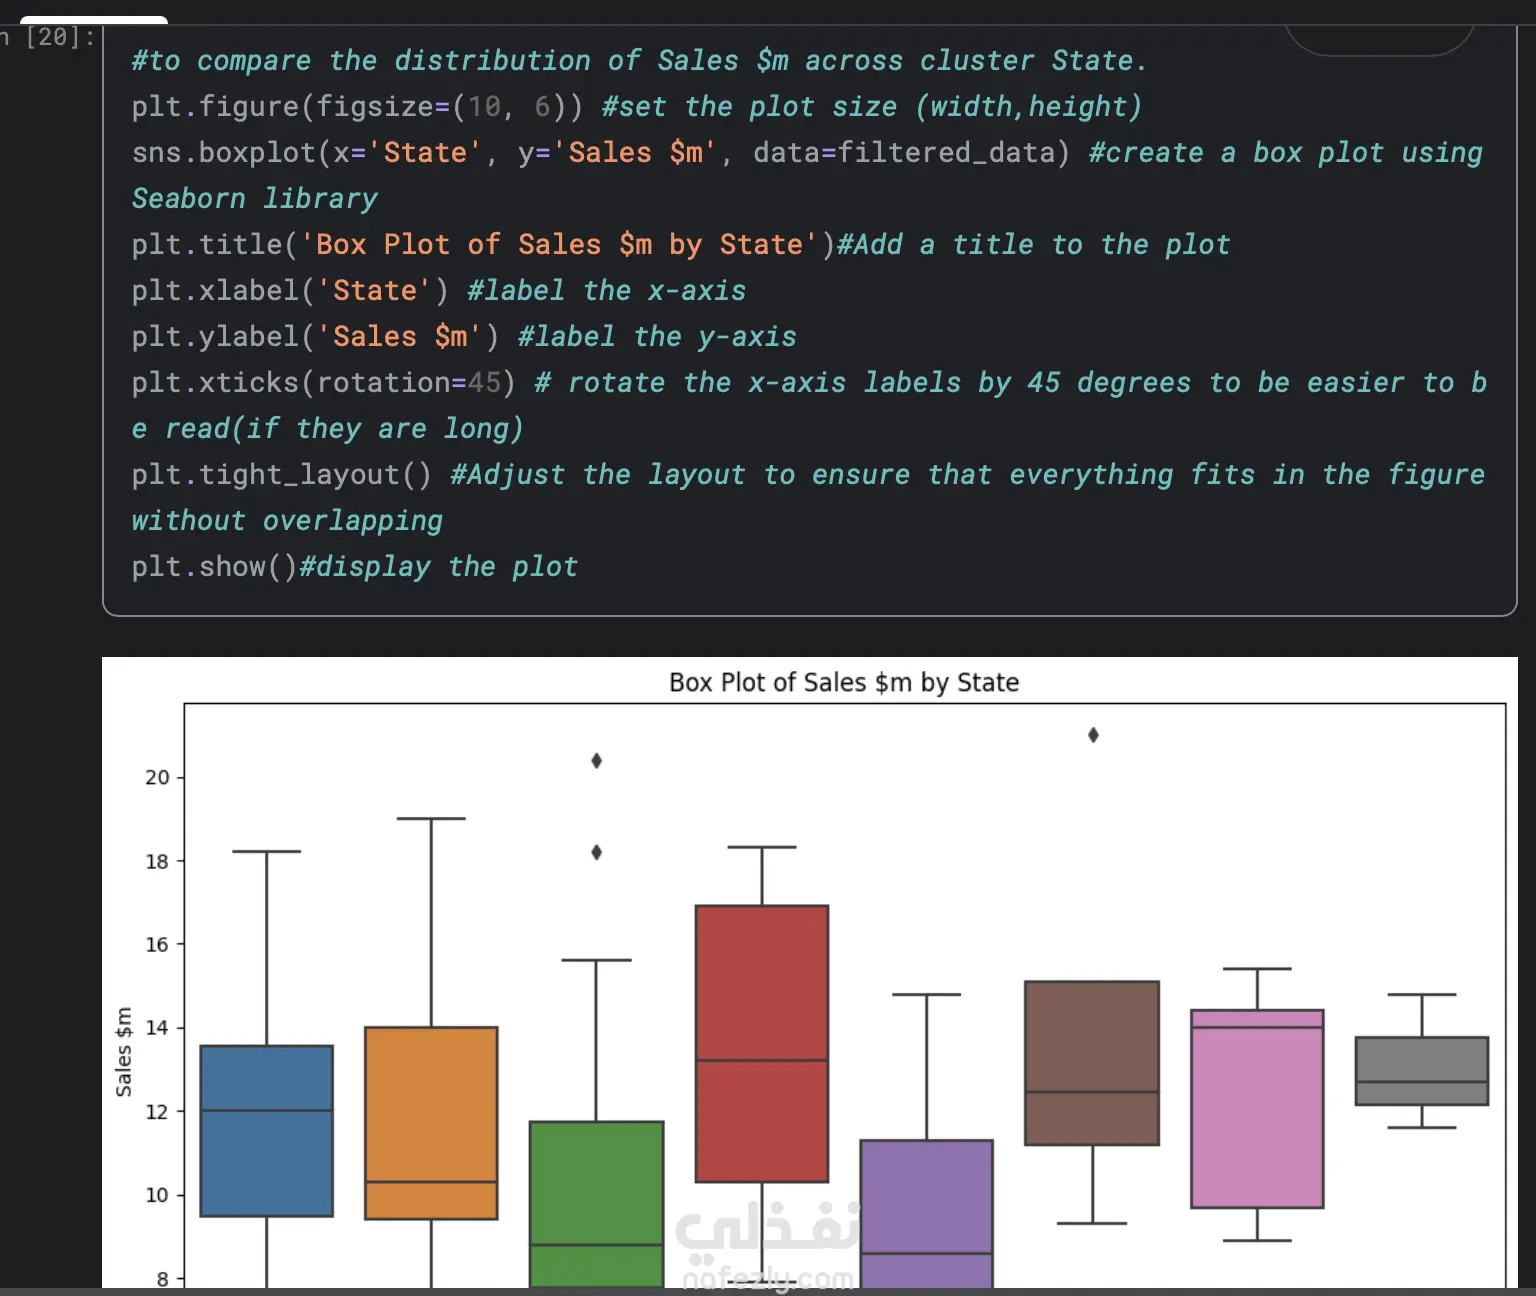1536x1296 pixels.
Task: Click the lower outlier above the green box
Action: pyautogui.click(x=597, y=852)
